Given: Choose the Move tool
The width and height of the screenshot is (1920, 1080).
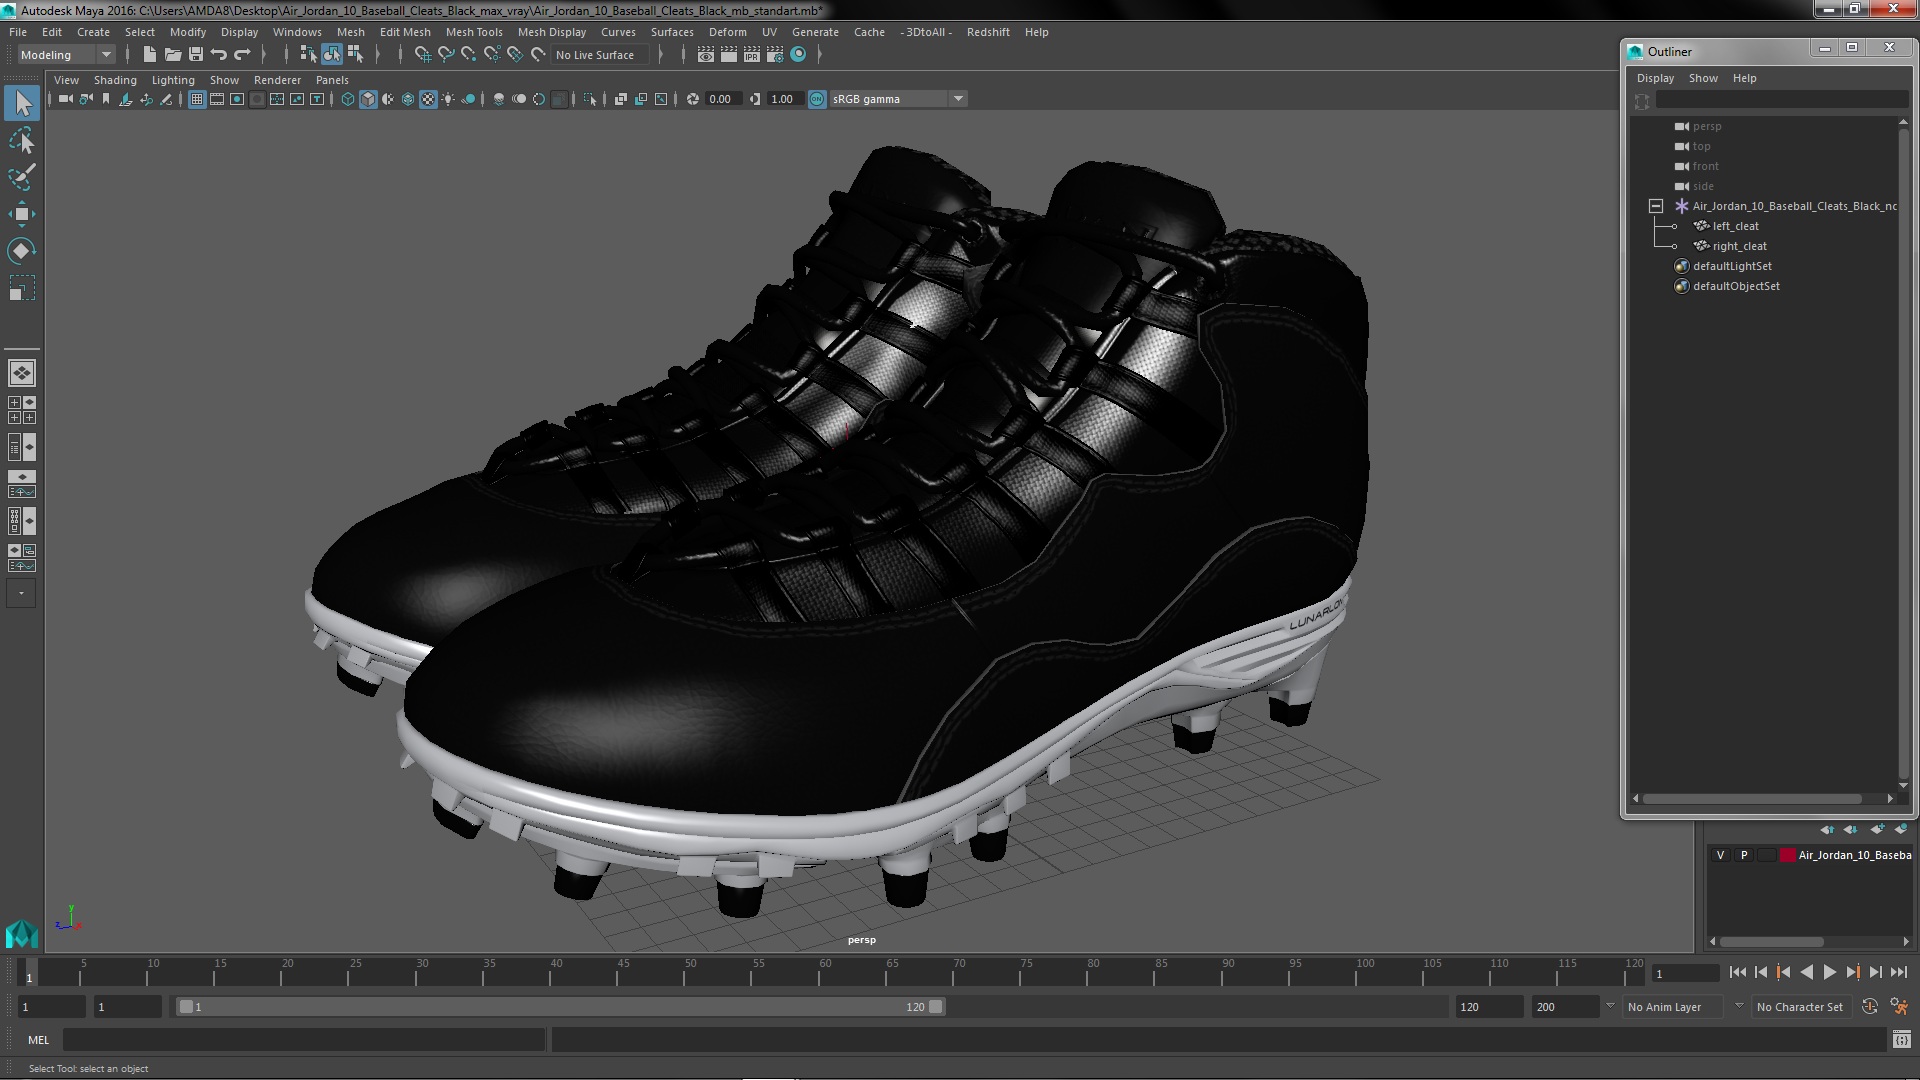Looking at the screenshot, I should (x=22, y=214).
